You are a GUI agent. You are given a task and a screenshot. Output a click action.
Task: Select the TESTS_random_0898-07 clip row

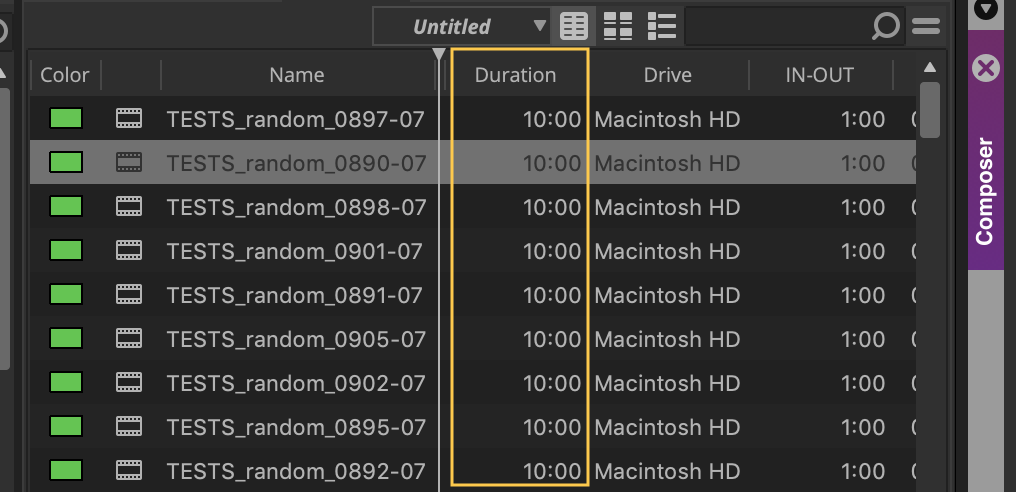click(x=473, y=207)
